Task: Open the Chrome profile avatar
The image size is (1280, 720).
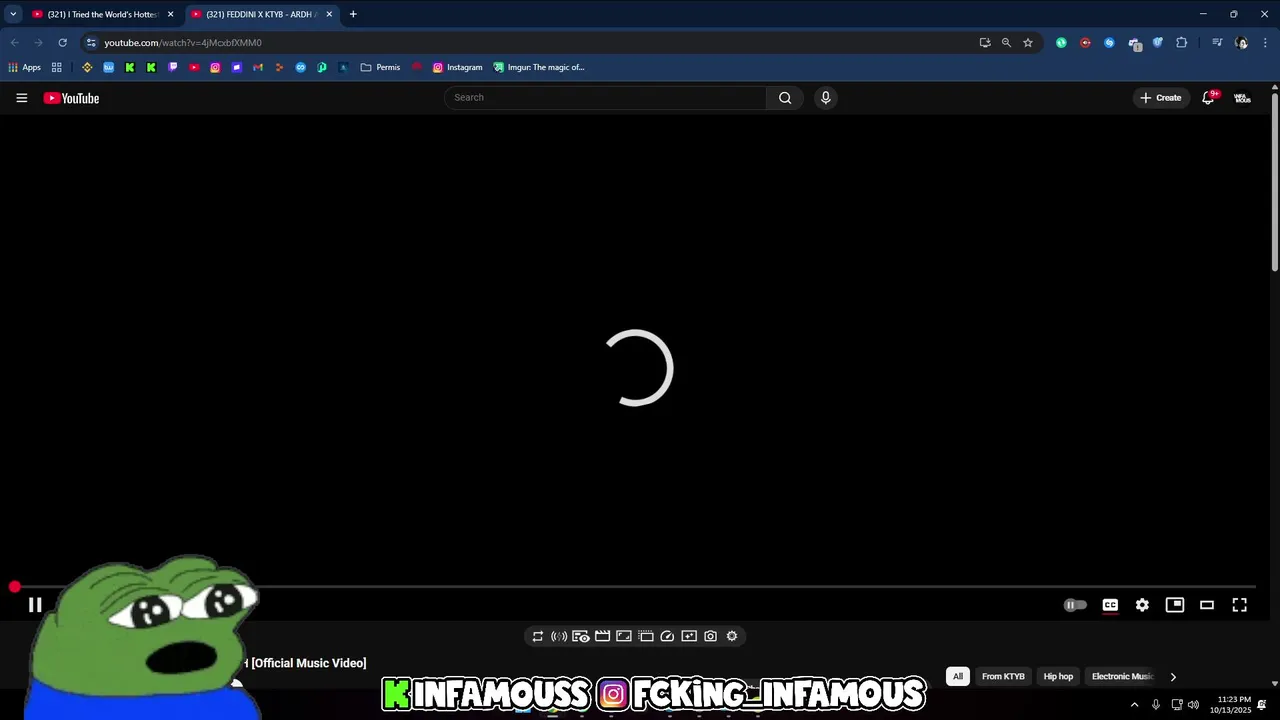Action: (x=1241, y=43)
